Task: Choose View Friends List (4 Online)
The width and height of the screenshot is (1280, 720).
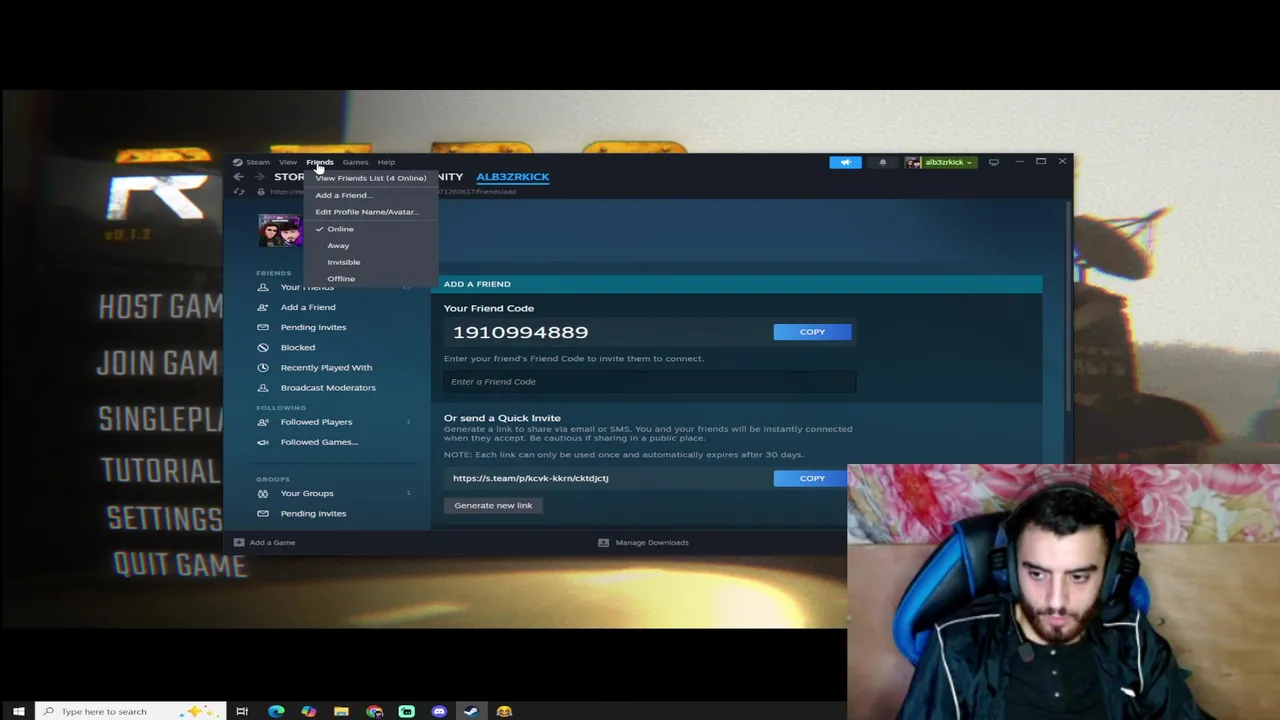Action: pyautogui.click(x=370, y=178)
